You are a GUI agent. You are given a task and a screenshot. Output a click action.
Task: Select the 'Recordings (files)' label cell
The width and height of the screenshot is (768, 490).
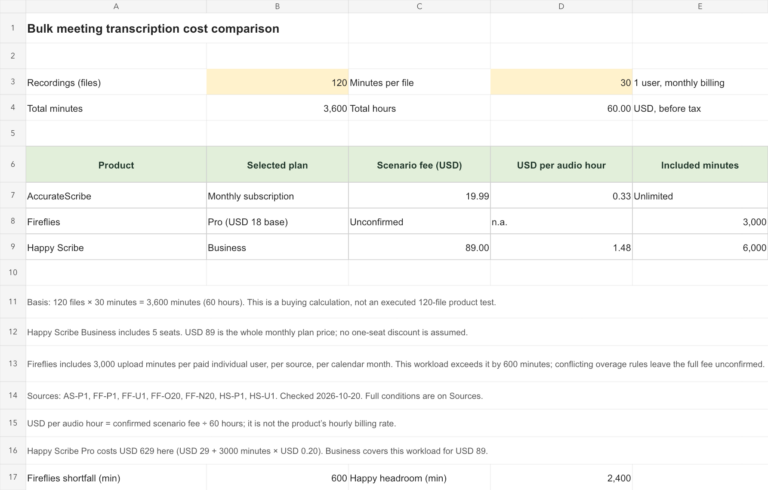click(116, 82)
